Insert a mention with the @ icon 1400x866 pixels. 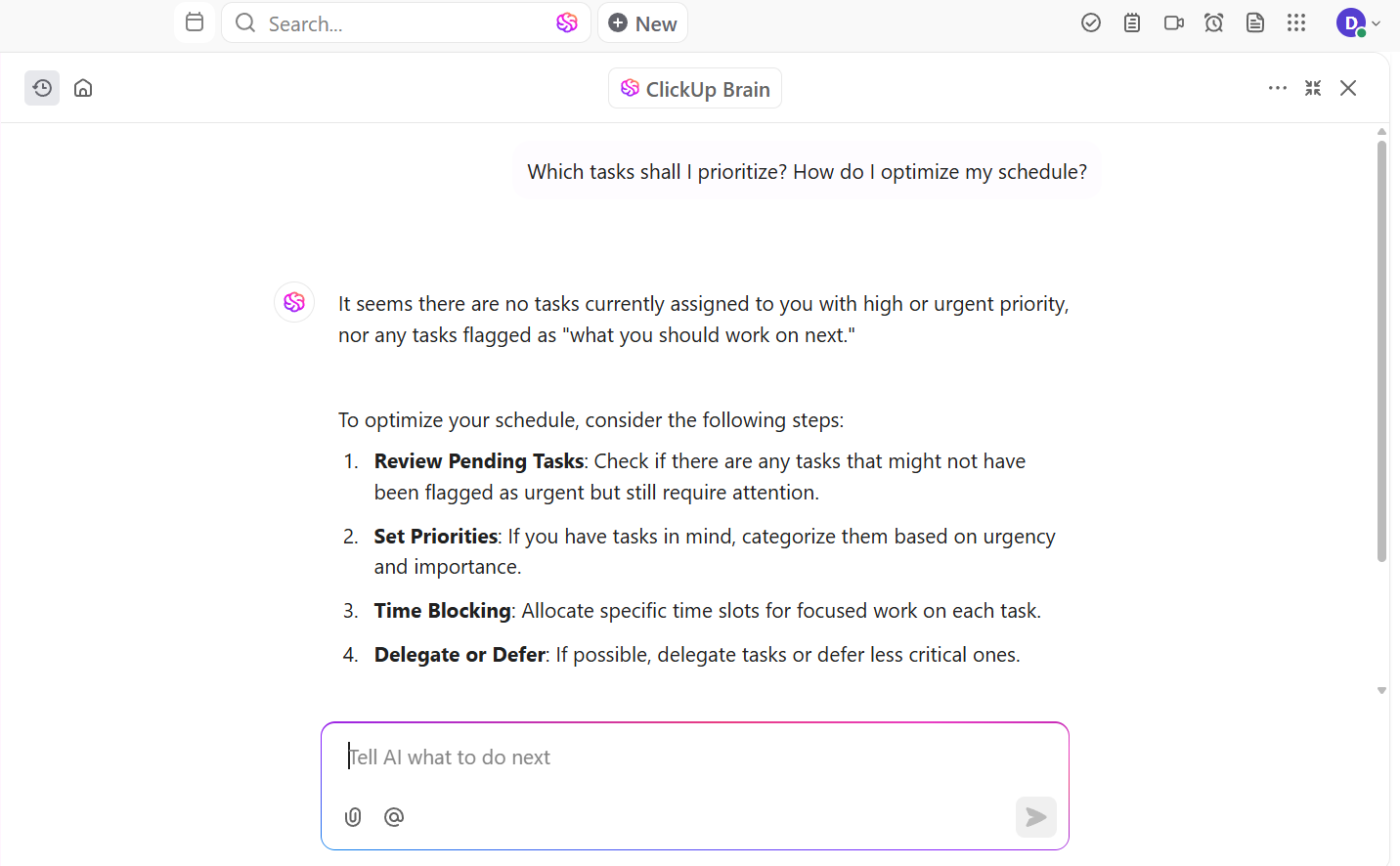[394, 817]
